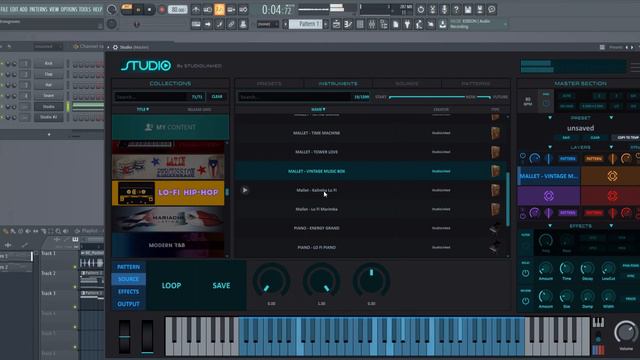This screenshot has width=640, height=360.
Task: Click the step editing mode icon
Action: pos(220,24)
